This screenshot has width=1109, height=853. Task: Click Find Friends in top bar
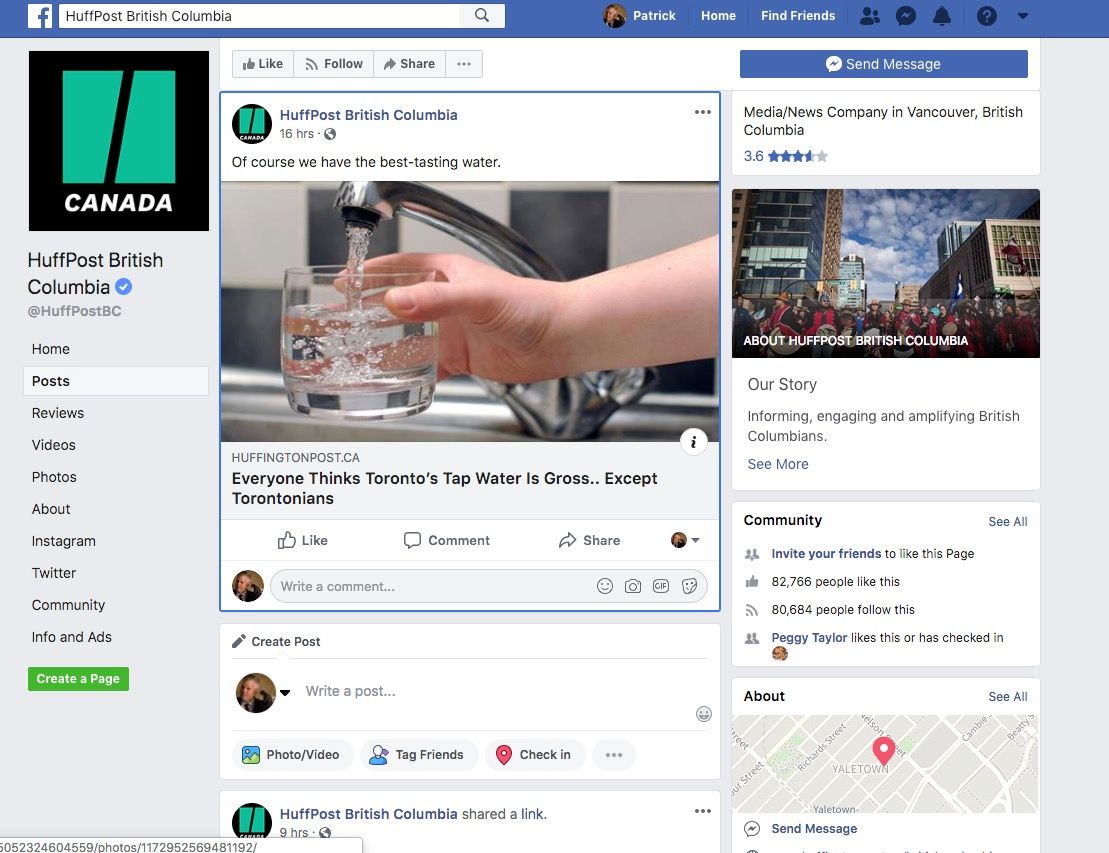coord(798,16)
